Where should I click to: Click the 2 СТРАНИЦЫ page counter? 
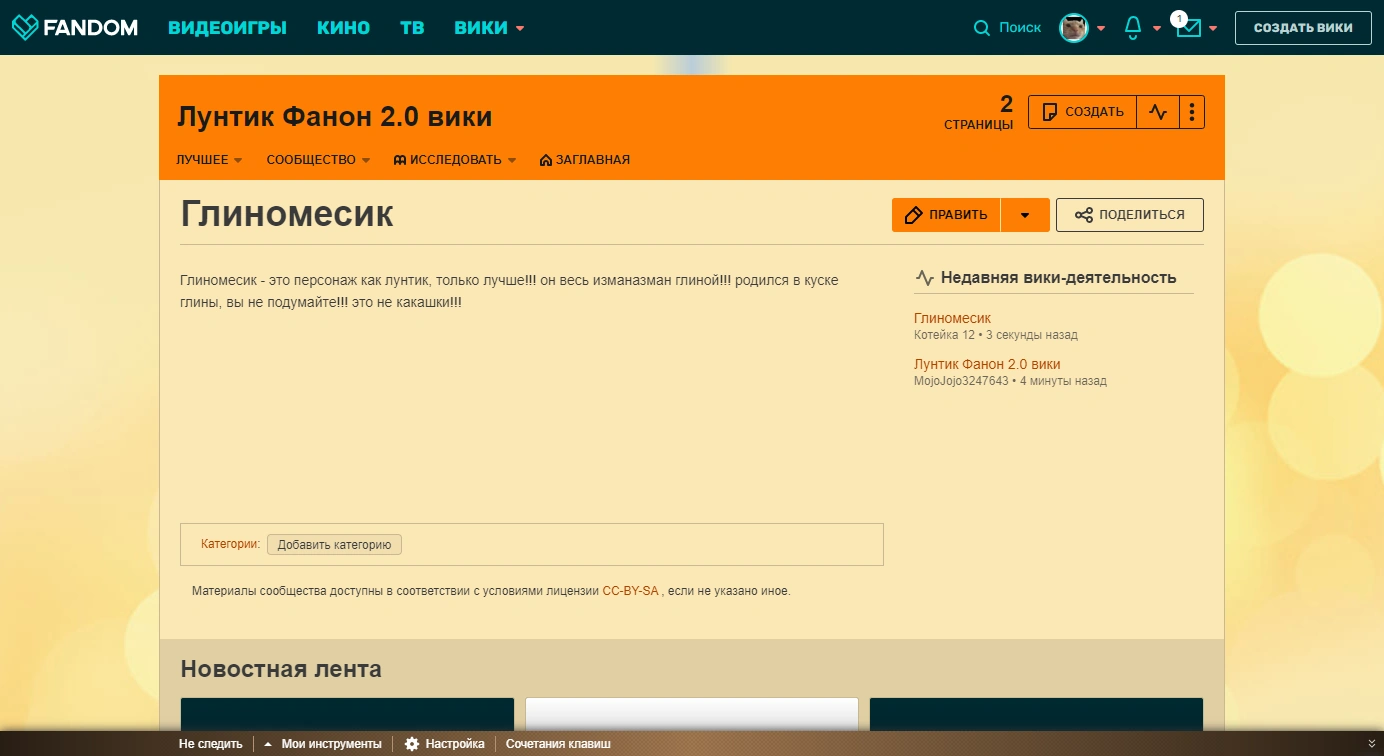[978, 112]
